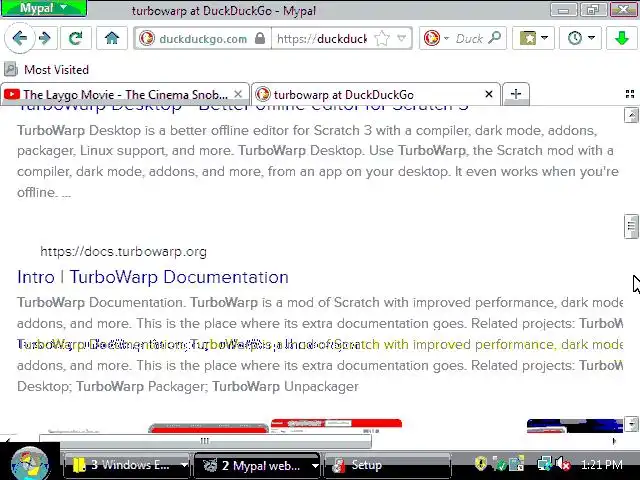Open the Most Visited bookmarks folder
The image size is (640, 480).
click(47, 69)
